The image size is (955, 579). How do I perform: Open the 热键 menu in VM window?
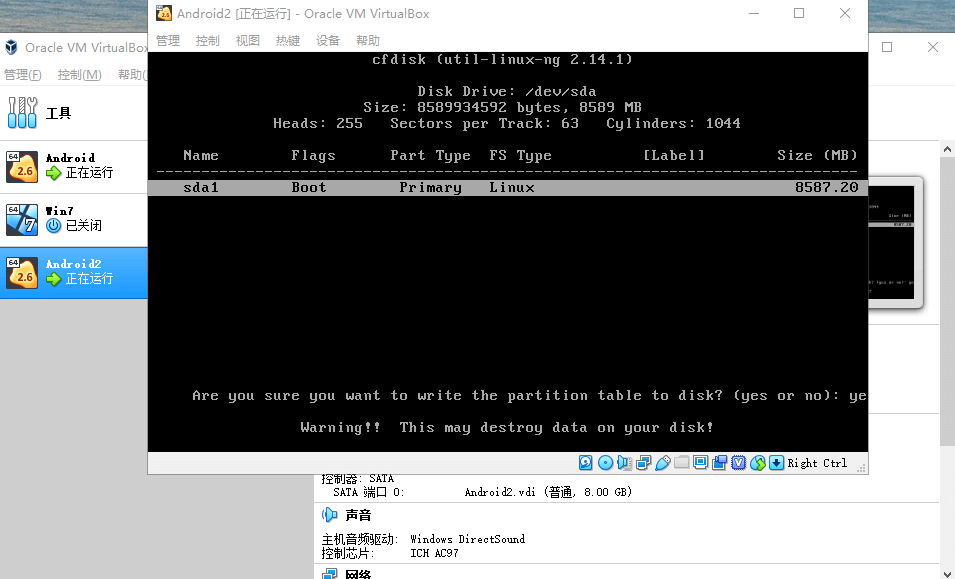pos(288,41)
